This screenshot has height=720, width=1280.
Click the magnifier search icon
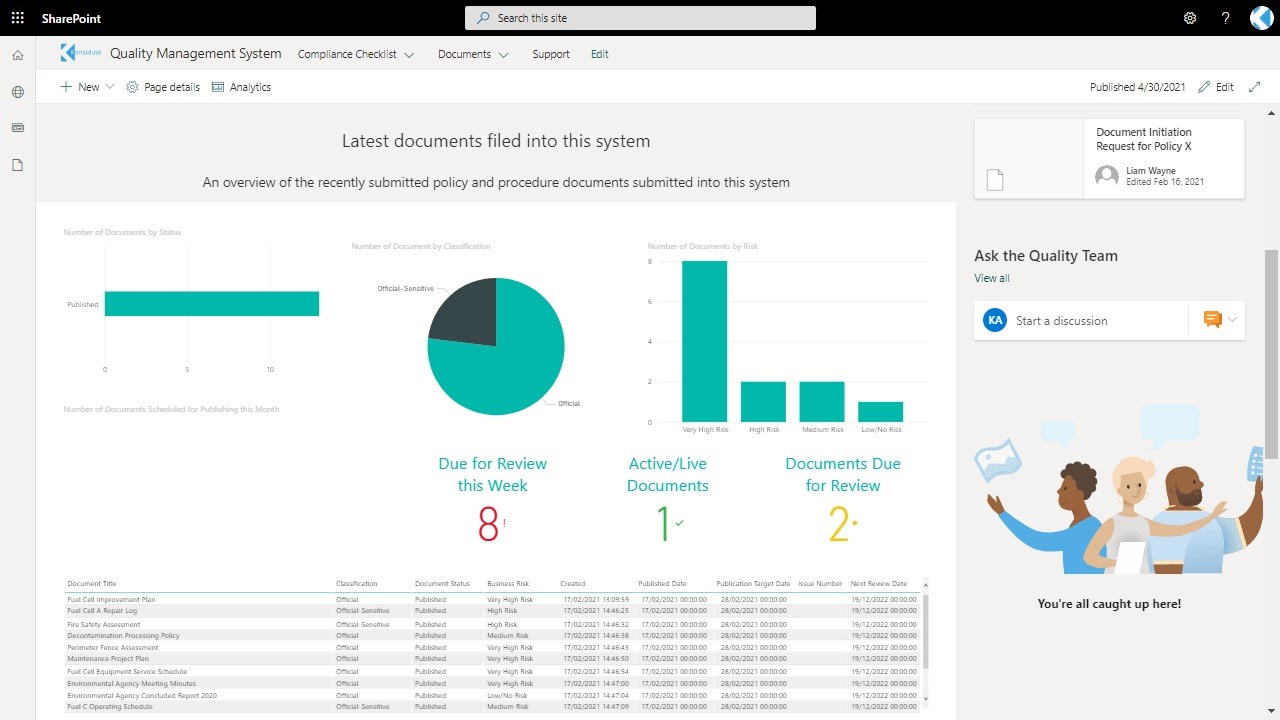[x=484, y=18]
